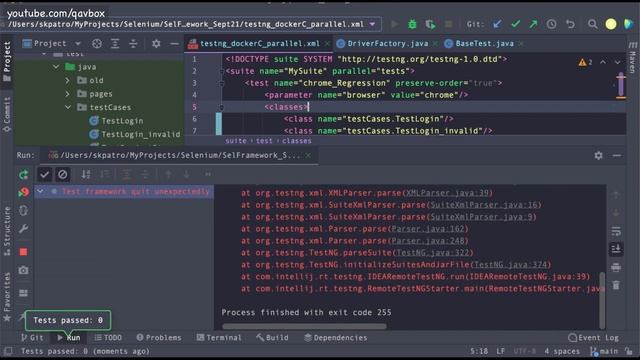This screenshot has width=640, height=360.
Task: Switch to DriverFactory.java tab
Action: pyautogui.click(x=387, y=43)
